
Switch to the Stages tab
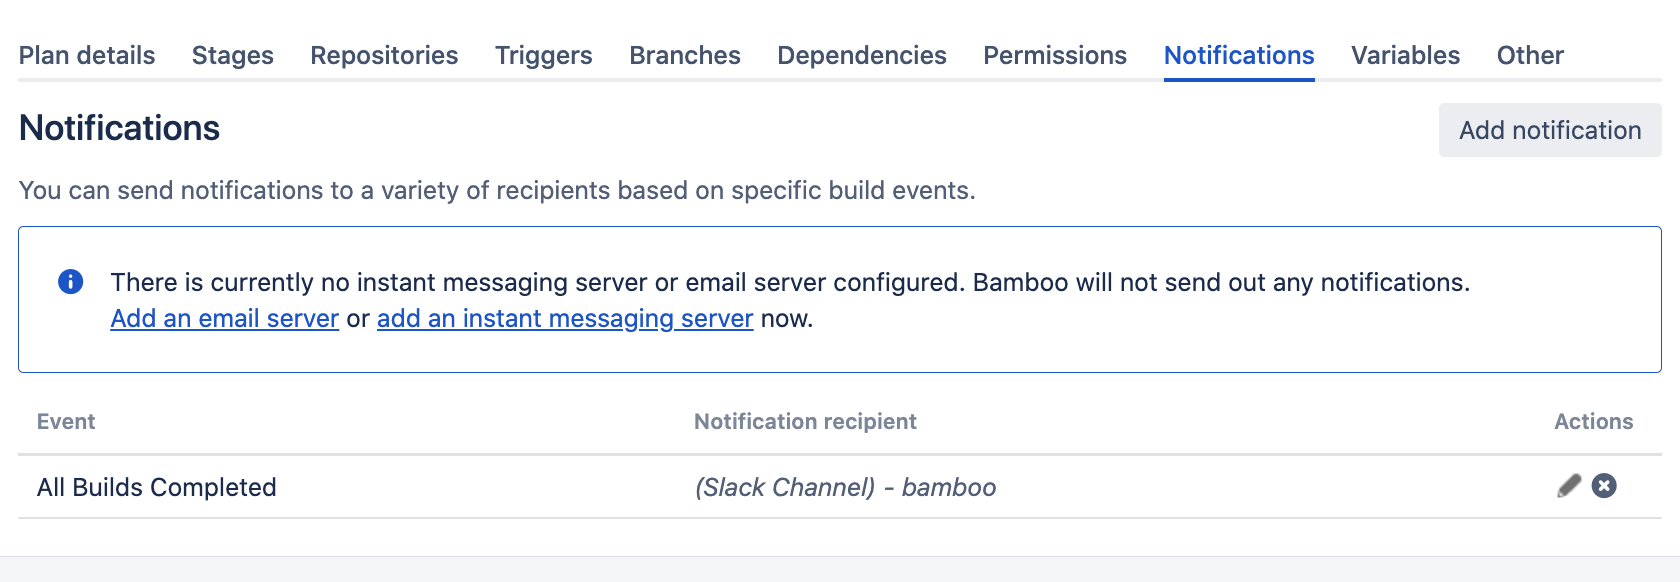(233, 56)
